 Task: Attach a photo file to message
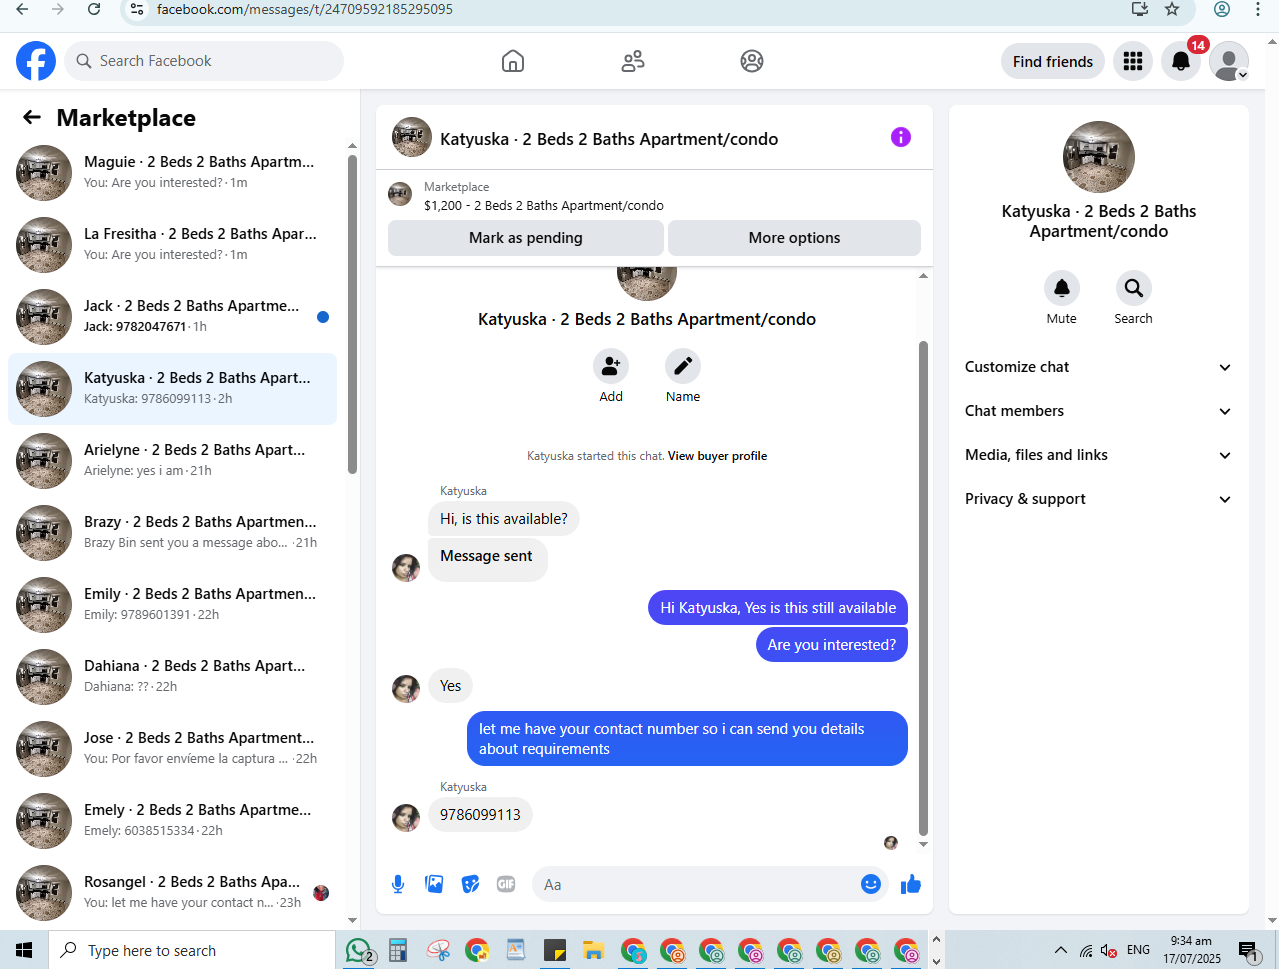tap(434, 884)
